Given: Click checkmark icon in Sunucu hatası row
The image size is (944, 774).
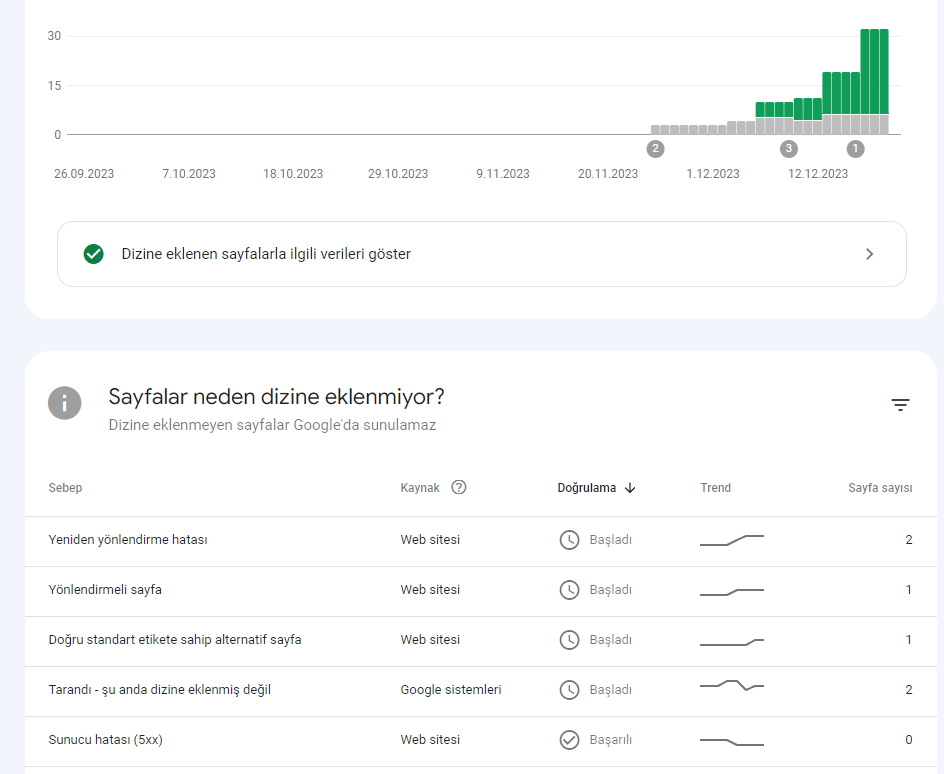Looking at the screenshot, I should click(569, 740).
